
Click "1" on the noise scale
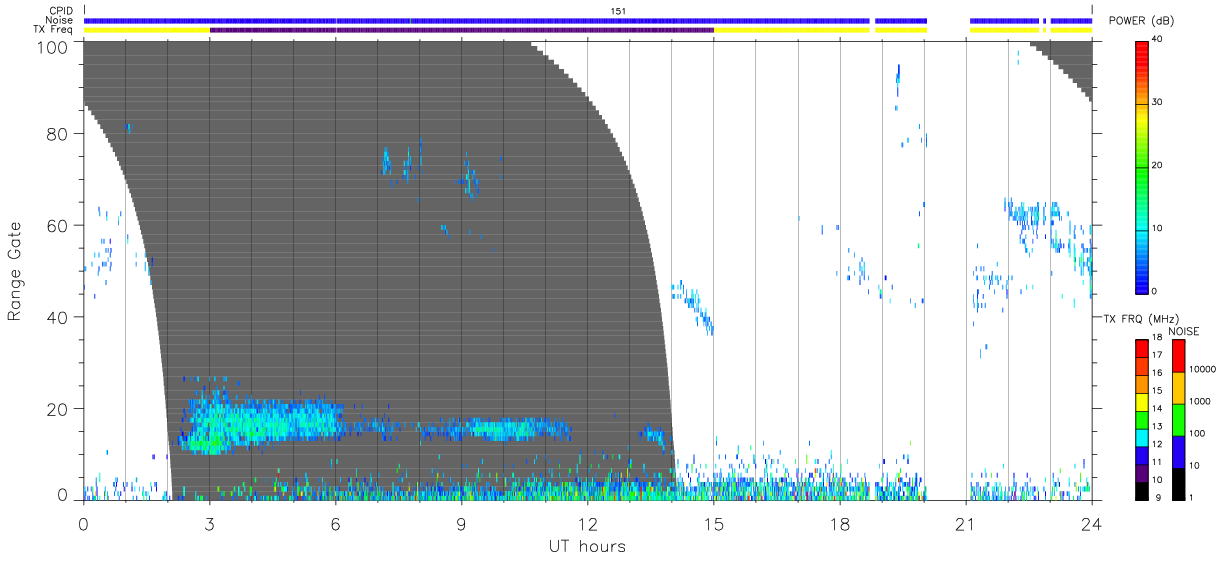(x=1192, y=497)
